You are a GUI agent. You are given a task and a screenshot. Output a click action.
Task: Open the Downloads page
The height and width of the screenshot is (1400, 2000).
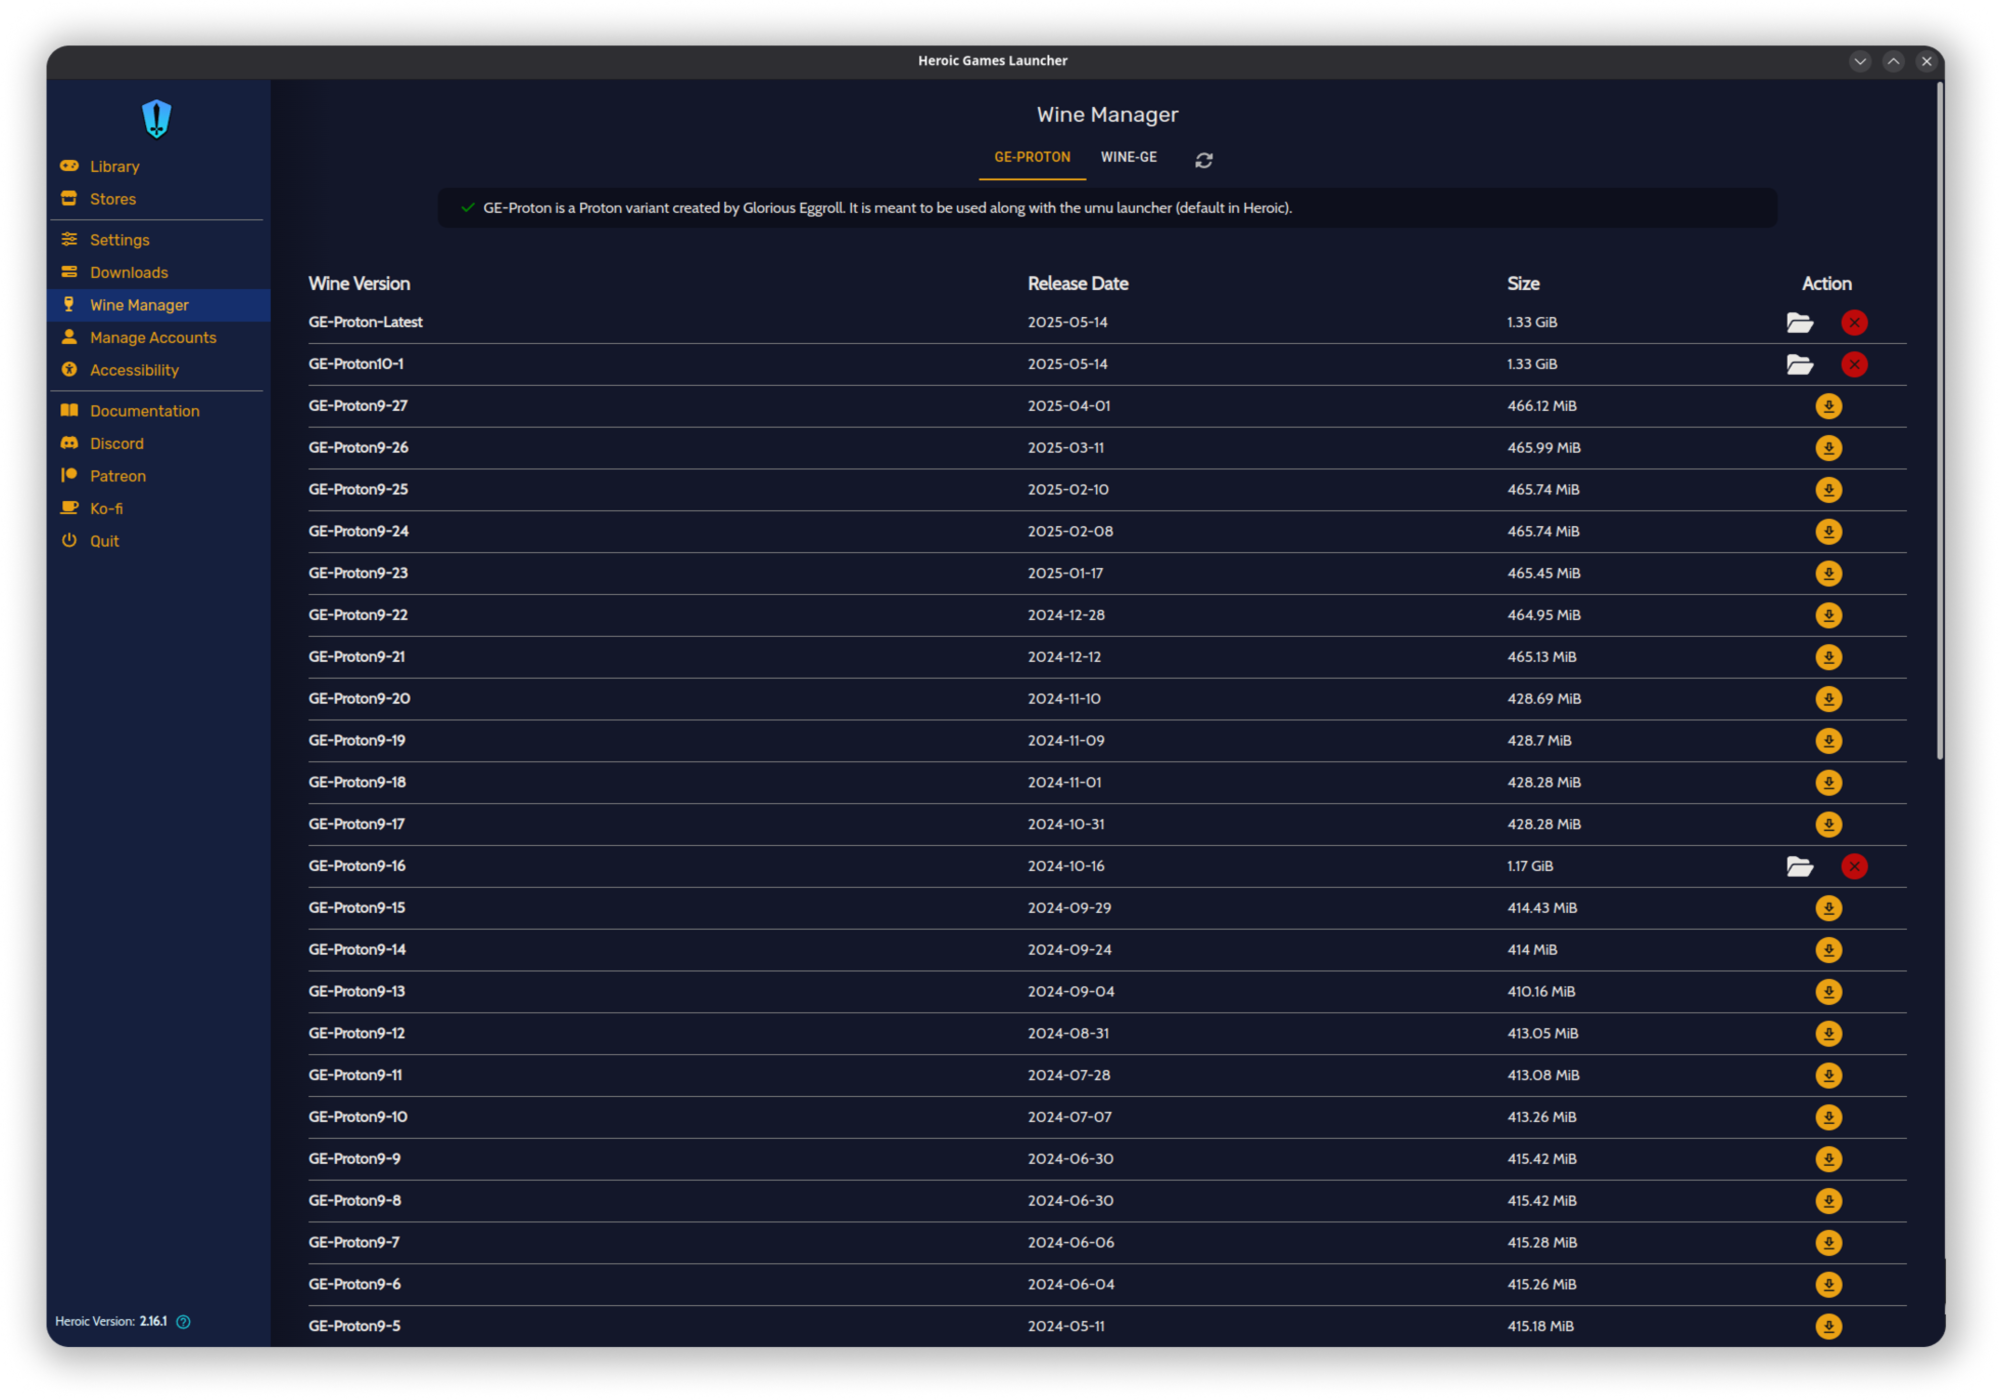click(x=158, y=273)
